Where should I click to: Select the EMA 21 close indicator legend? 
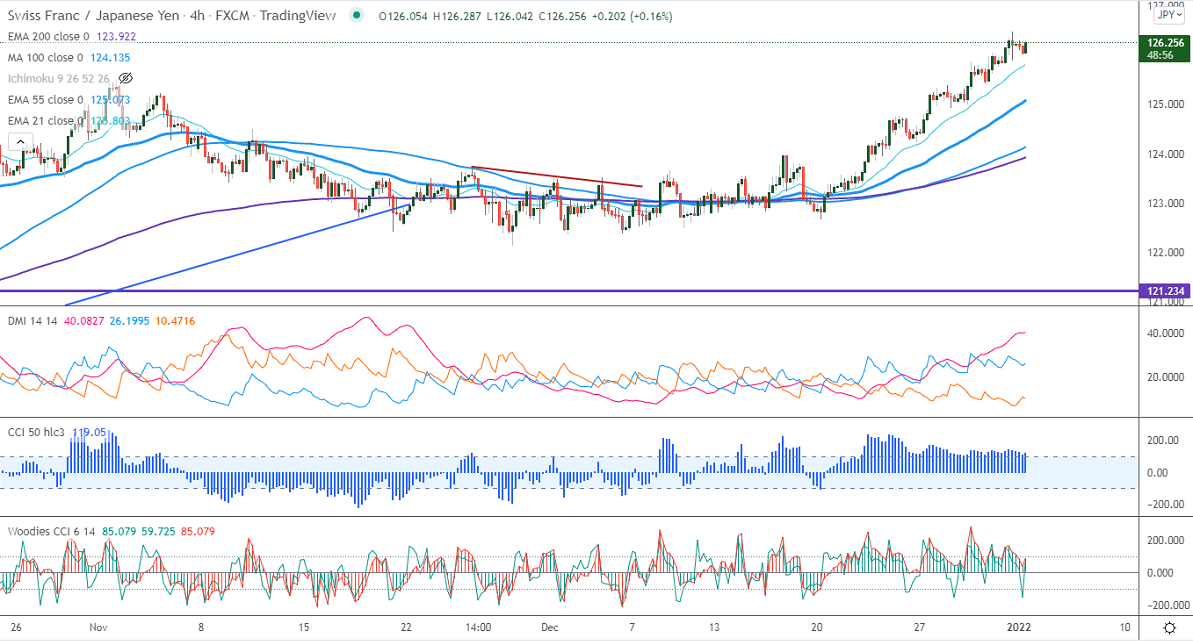(45, 121)
